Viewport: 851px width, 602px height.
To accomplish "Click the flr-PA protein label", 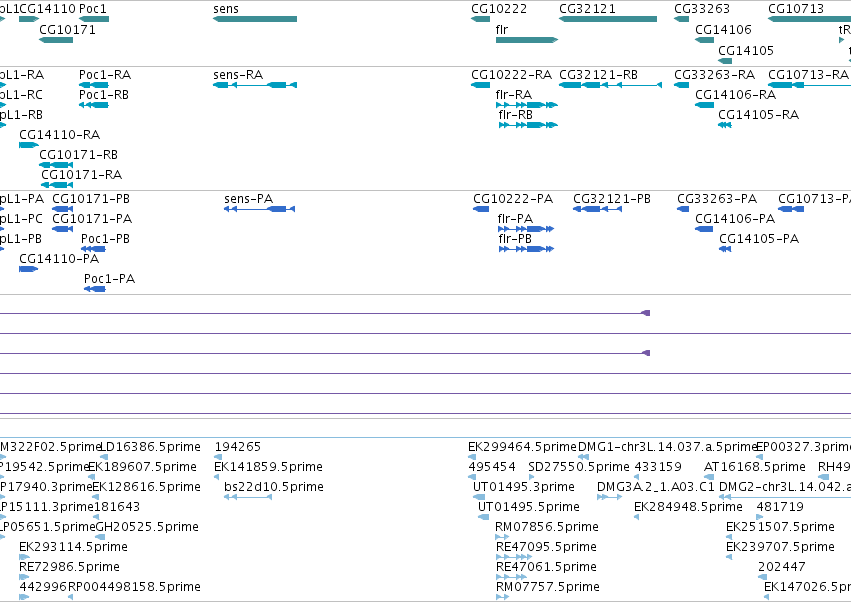I will click(515, 219).
